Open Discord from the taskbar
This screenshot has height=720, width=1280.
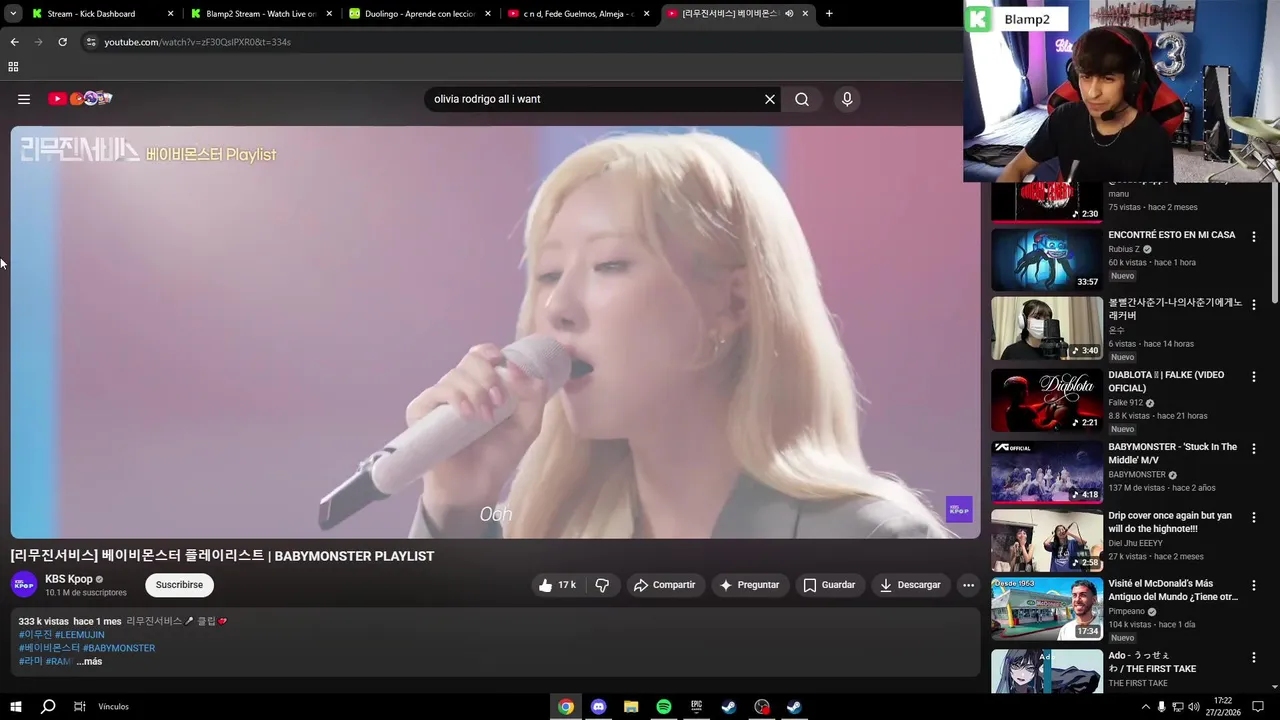[598, 707]
